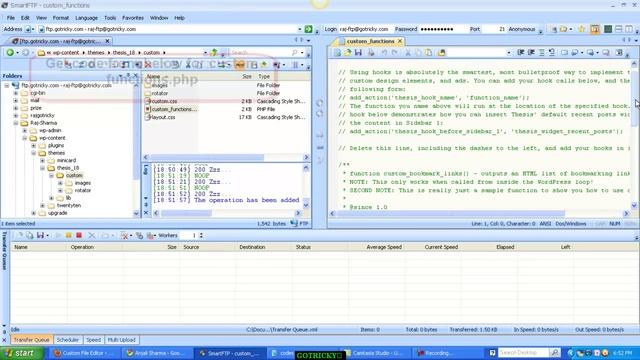This screenshot has height=360, width=640.
Task: Open the Camtasia Studio taskbar item
Action: pyautogui.click(x=376, y=353)
